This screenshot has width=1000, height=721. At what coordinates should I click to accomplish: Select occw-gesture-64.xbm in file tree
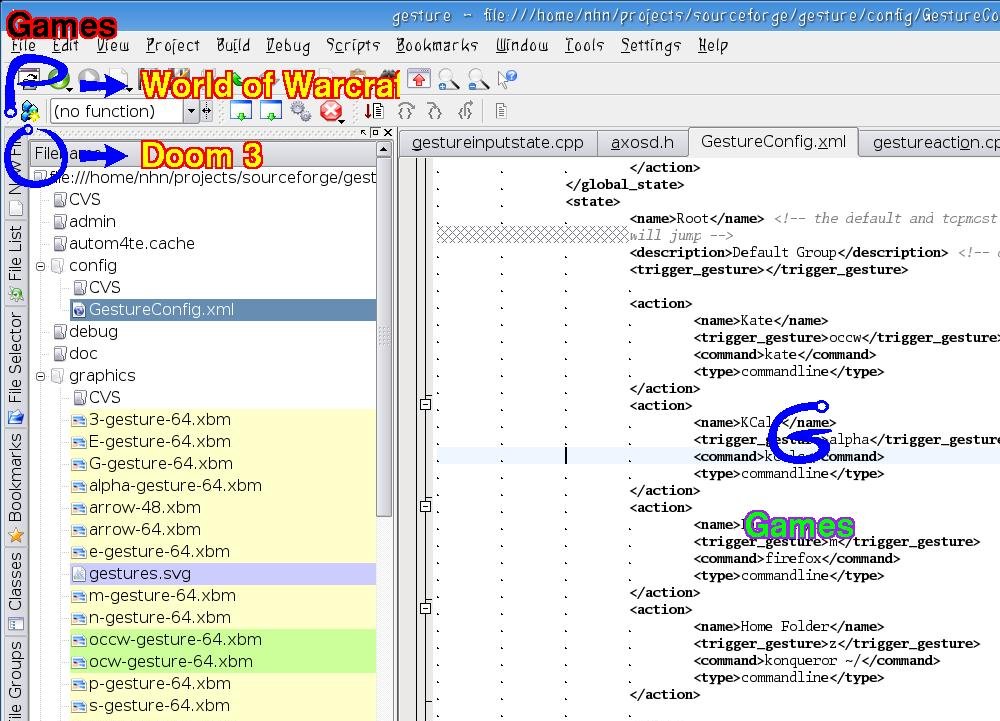[x=223, y=639]
